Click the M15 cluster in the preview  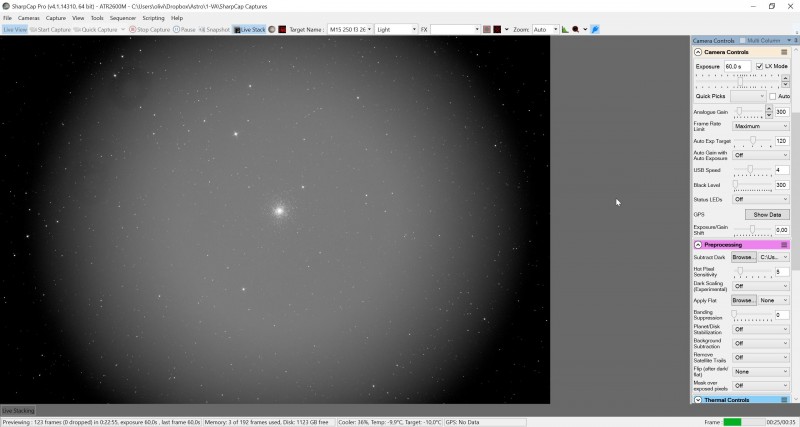[x=279, y=210]
